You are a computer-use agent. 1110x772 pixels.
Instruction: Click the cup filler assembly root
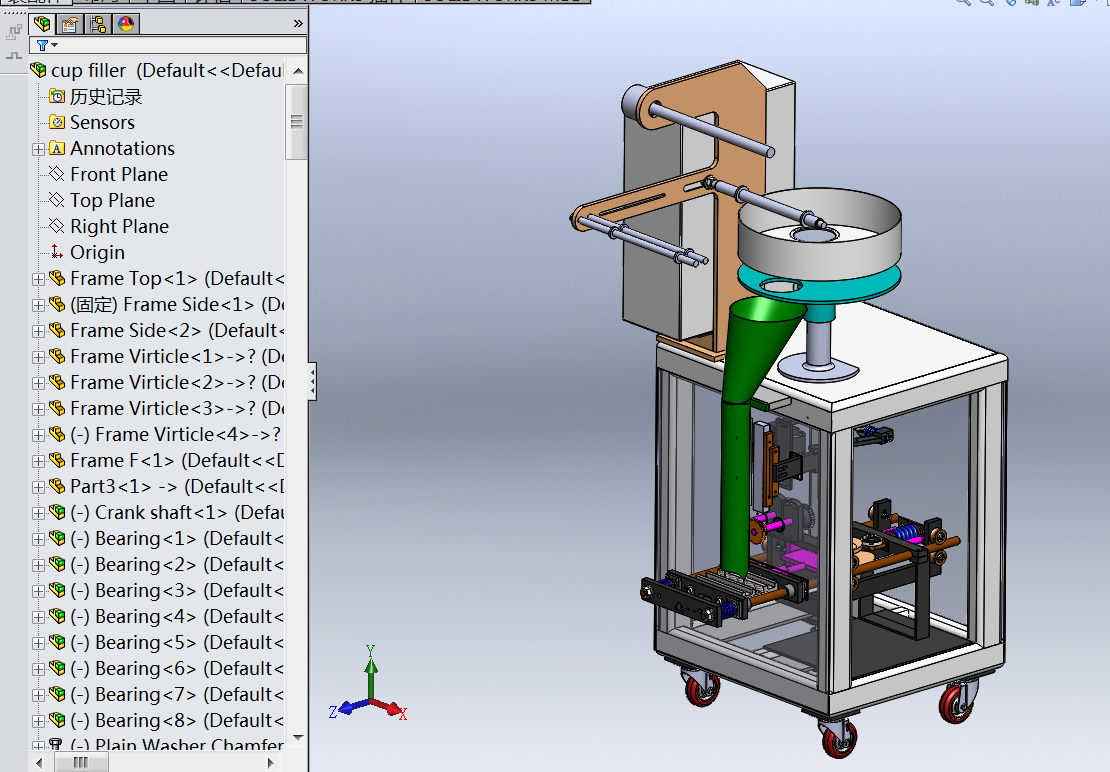tap(157, 71)
